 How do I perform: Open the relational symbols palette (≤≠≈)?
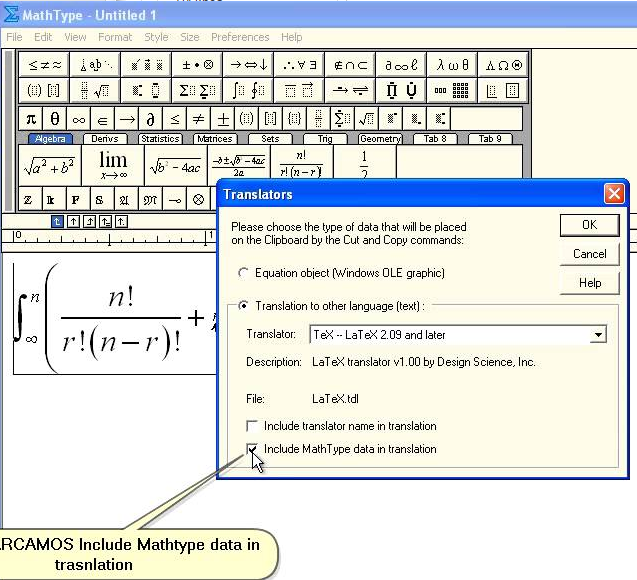click(x=44, y=65)
